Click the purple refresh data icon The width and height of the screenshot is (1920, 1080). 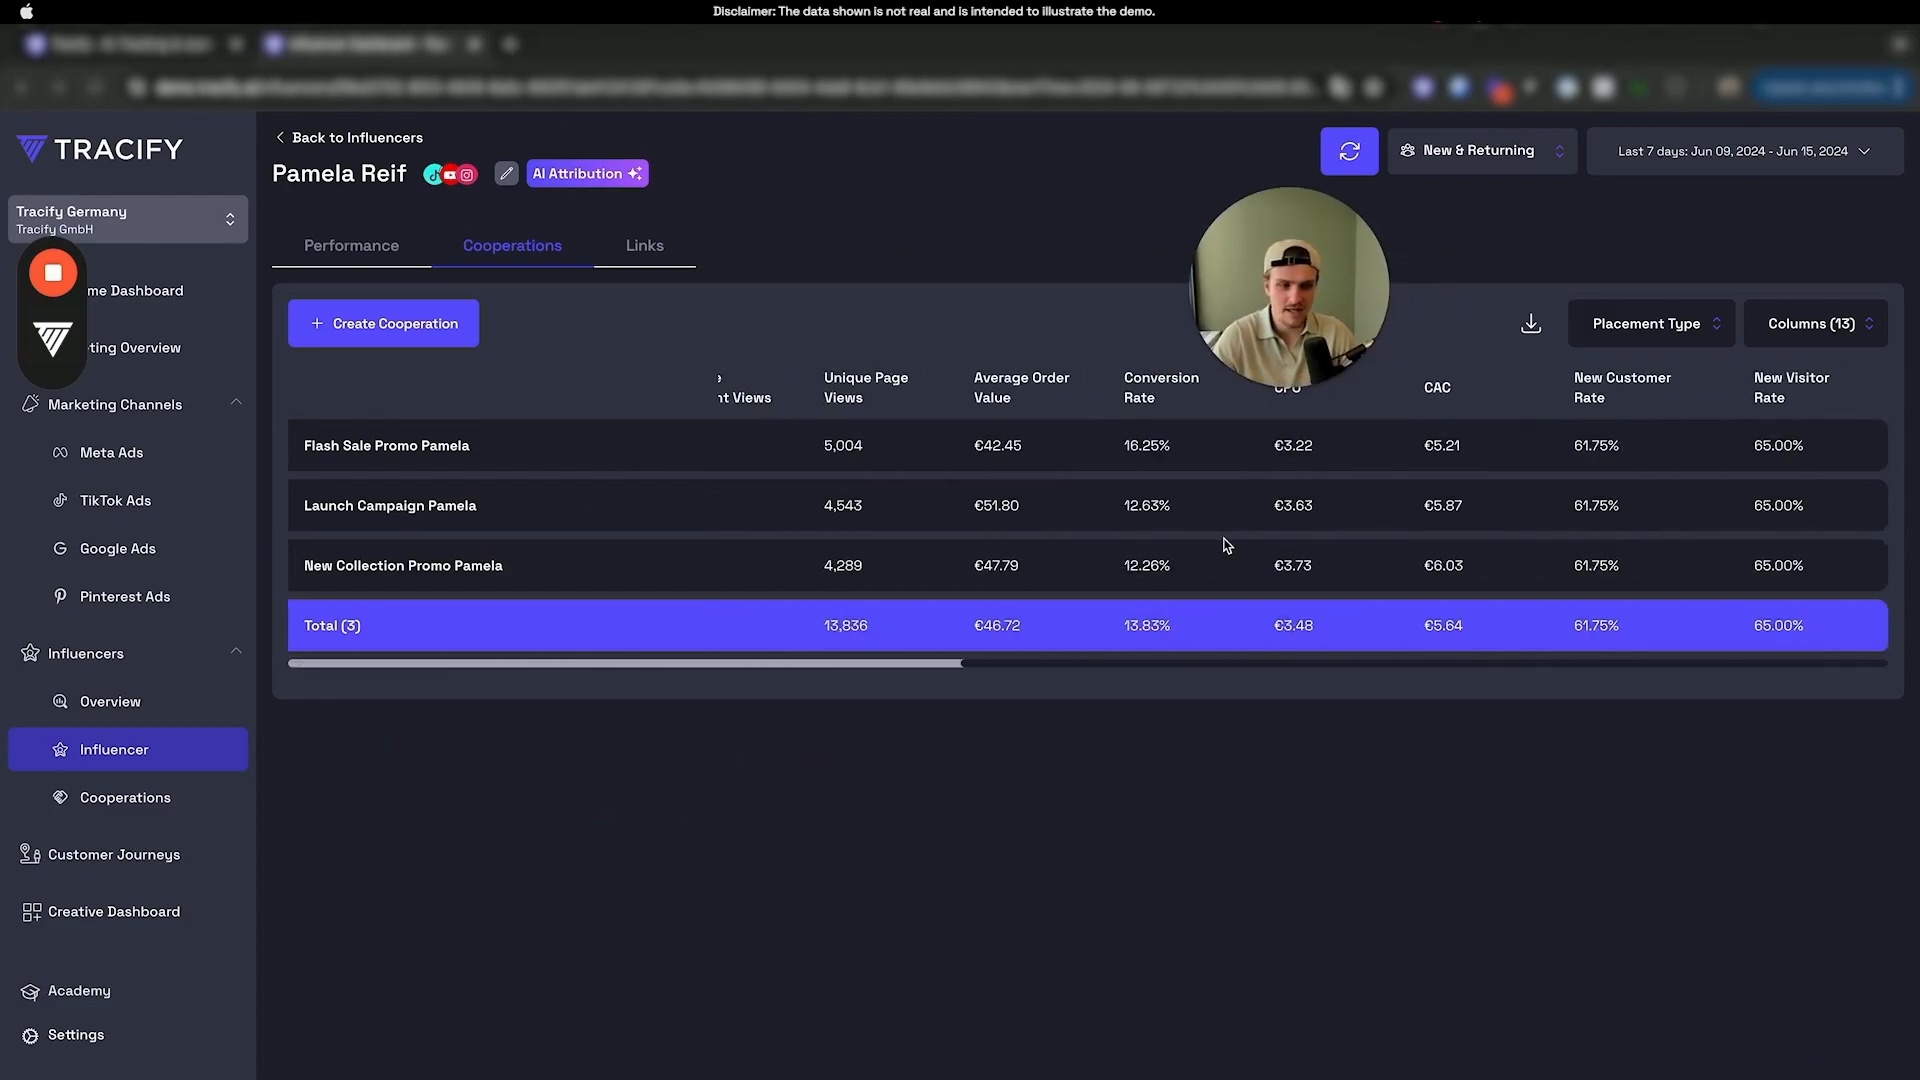click(1349, 150)
